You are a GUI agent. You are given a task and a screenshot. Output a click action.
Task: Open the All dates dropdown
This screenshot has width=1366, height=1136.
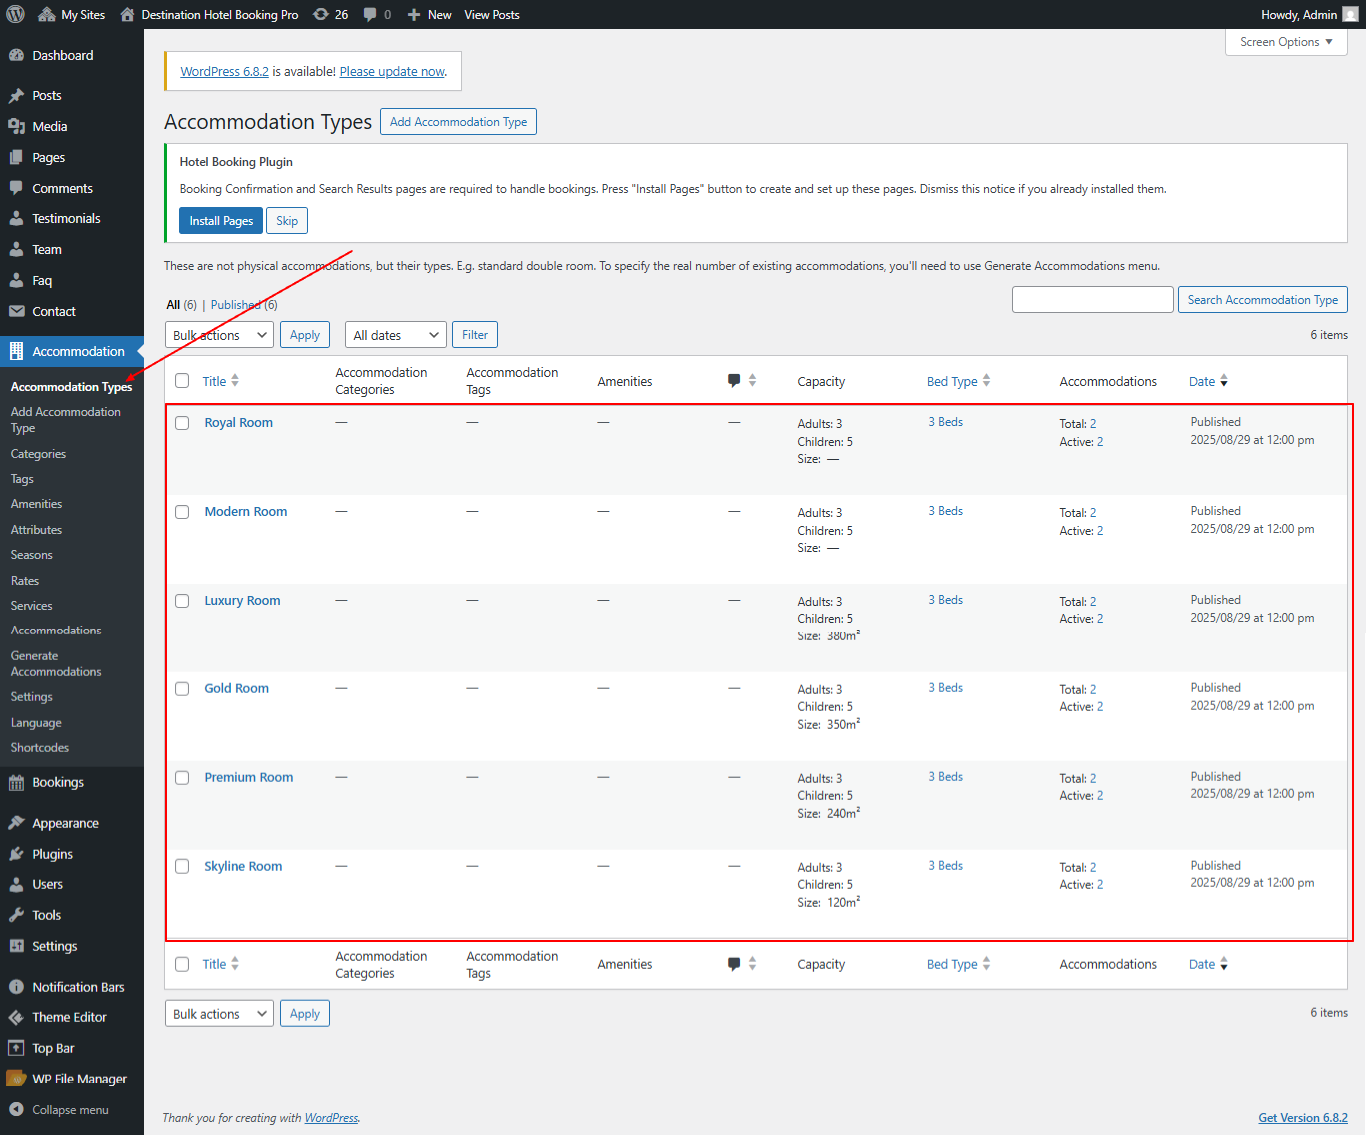tap(395, 335)
